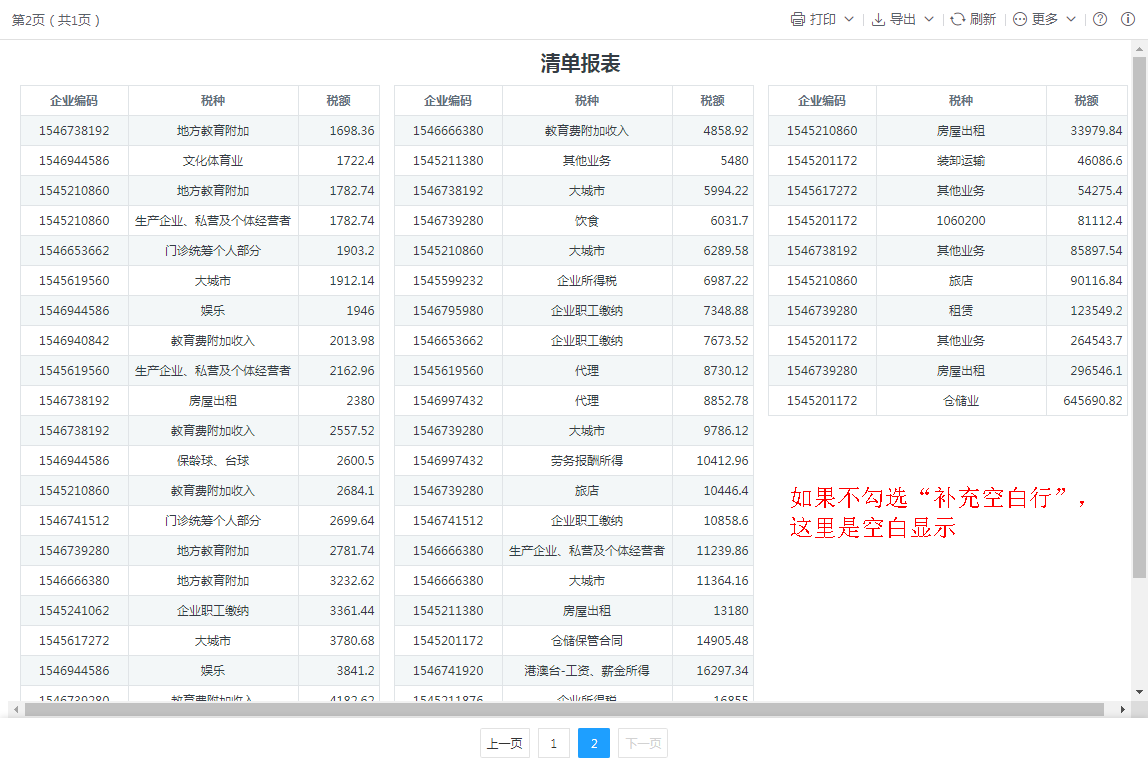Image resolution: width=1148 pixels, height=768 pixels.
Task: Click the first 税额 column header
Action: coord(338,101)
